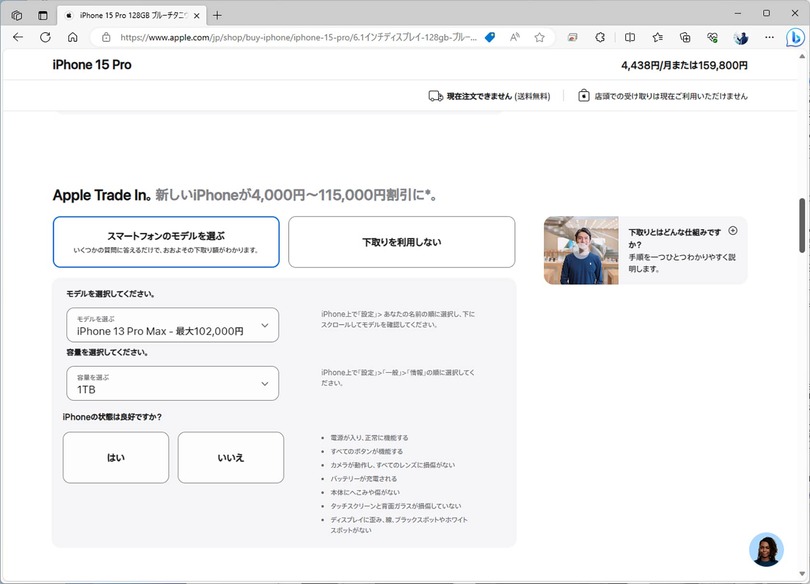810x584 pixels.
Task: Click the page vertical scrollbar thumb
Action: 802,225
